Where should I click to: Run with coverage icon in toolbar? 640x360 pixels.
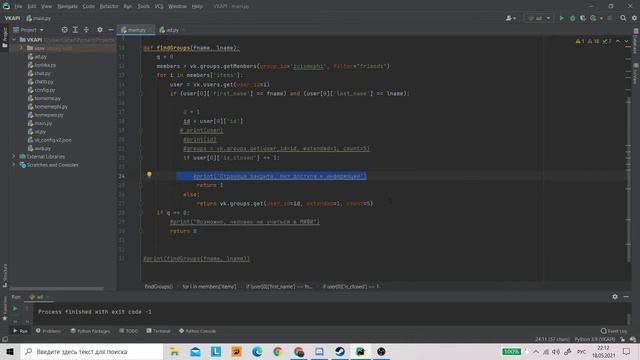click(x=583, y=18)
